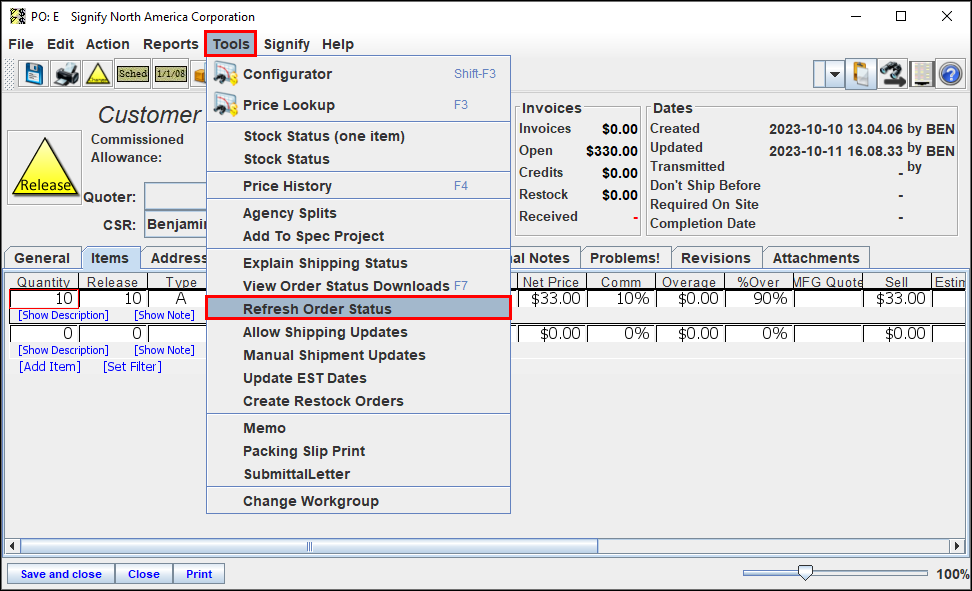Select Change Workgroup
Image resolution: width=972 pixels, height=591 pixels.
coord(358,501)
